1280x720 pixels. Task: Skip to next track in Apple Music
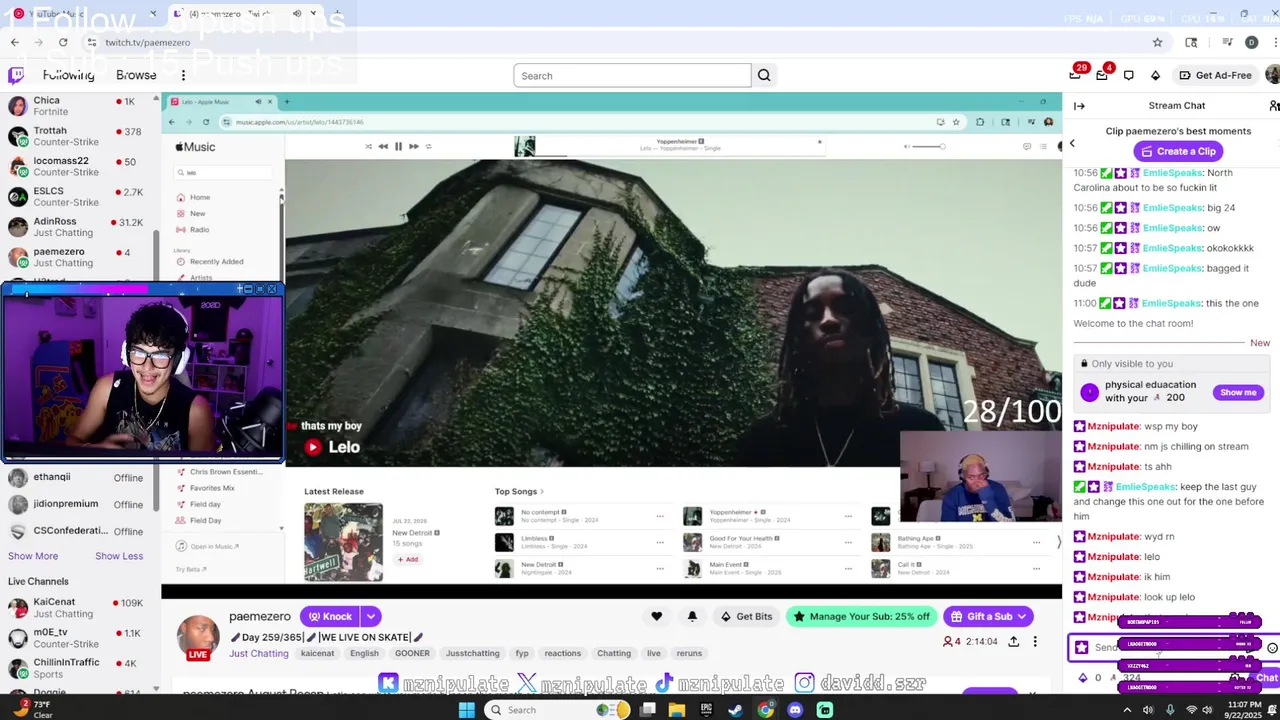pos(414,146)
